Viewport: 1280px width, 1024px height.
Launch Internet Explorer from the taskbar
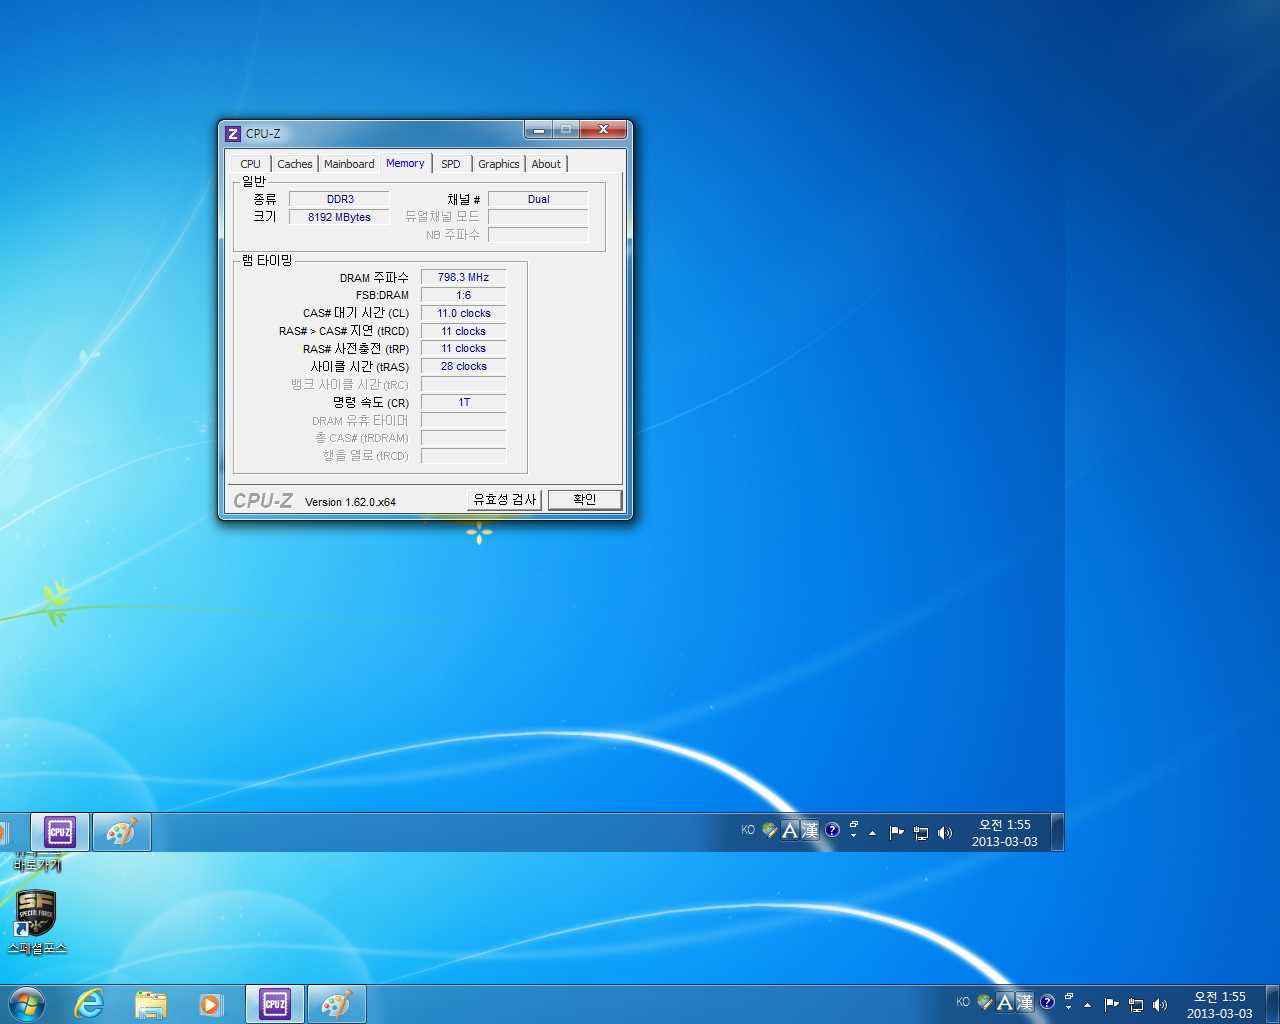click(90, 1004)
